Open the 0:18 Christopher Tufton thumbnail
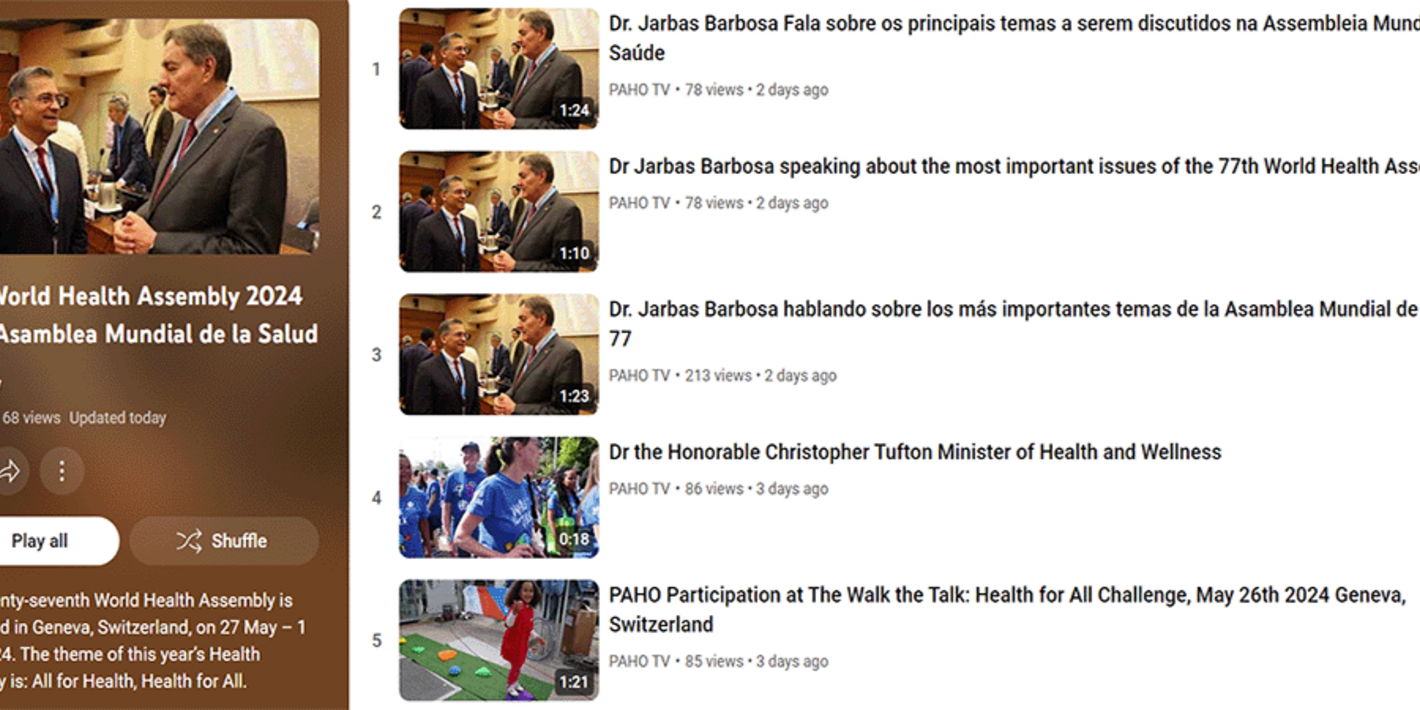The image size is (1420, 710). [x=499, y=498]
